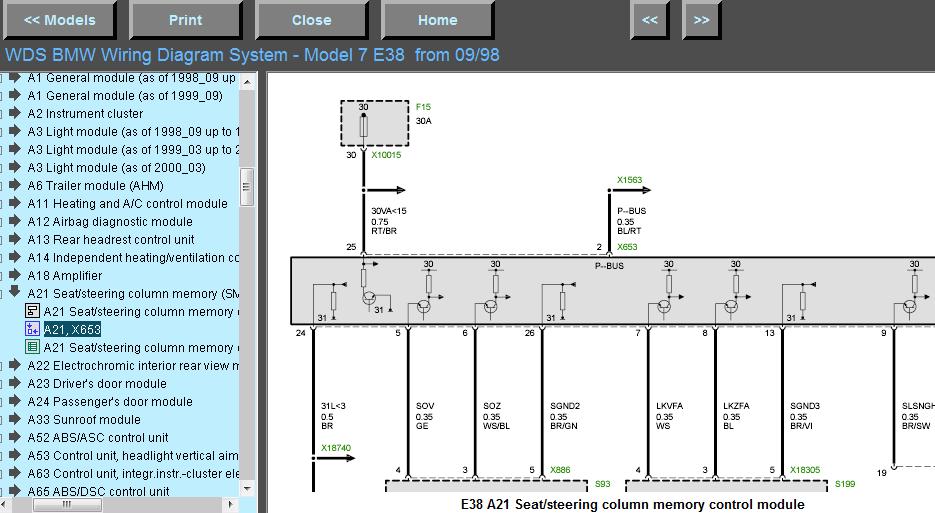Click the X10015 connector label
935x513 pixels.
386,155
